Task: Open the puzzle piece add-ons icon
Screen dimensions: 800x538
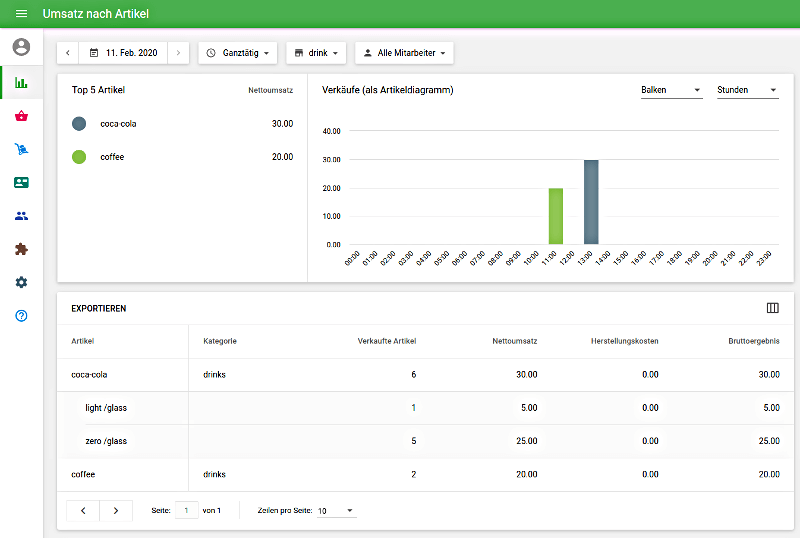Action: 21,249
